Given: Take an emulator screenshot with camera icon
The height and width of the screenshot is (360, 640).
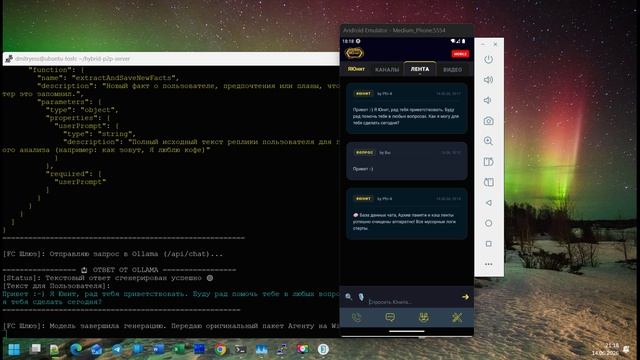Looking at the screenshot, I should click(488, 121).
